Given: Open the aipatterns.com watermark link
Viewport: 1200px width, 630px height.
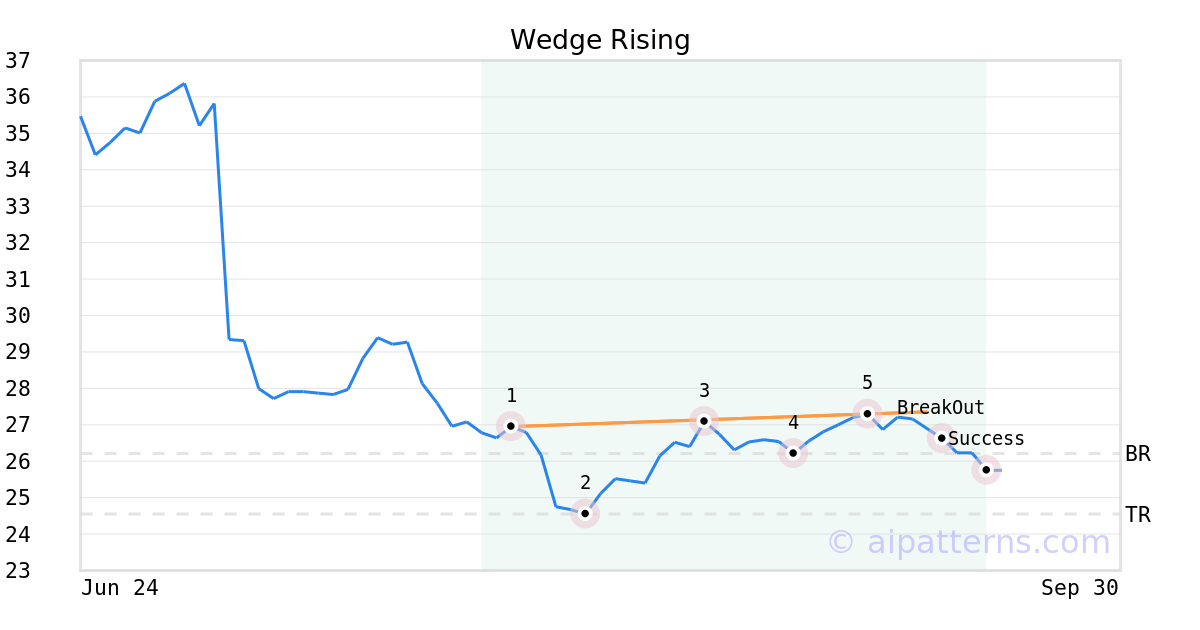Looking at the screenshot, I should (x=968, y=542).
